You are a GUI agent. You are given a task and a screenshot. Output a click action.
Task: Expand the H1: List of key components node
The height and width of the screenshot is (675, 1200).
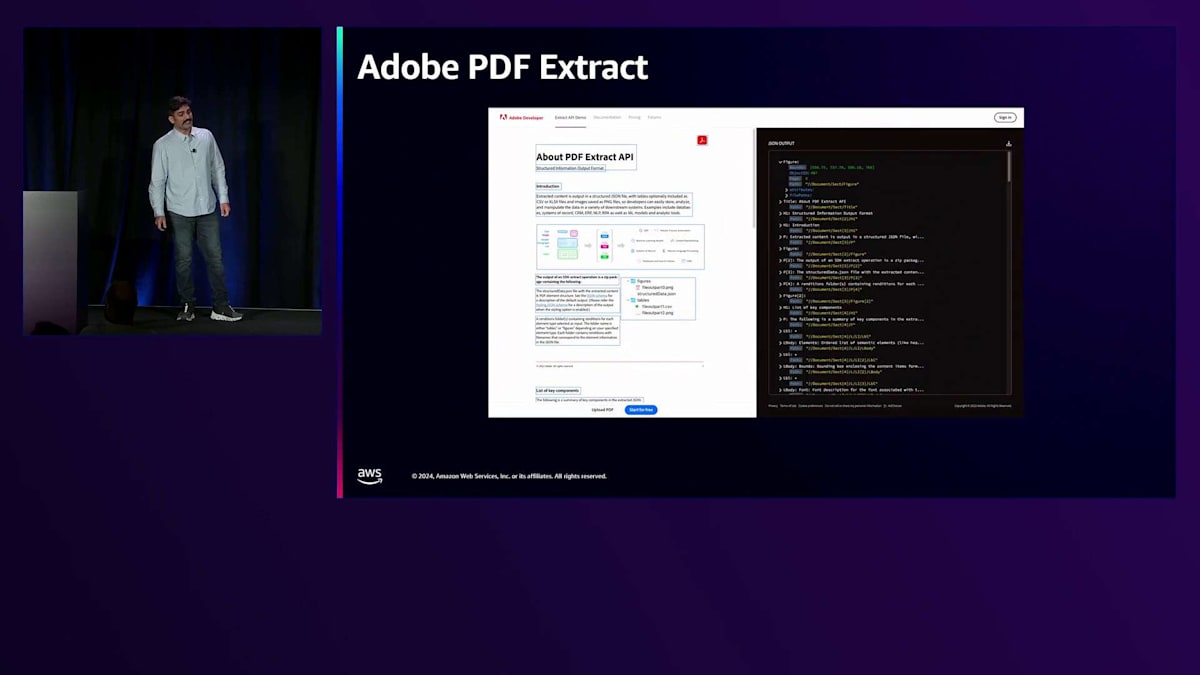(780, 307)
